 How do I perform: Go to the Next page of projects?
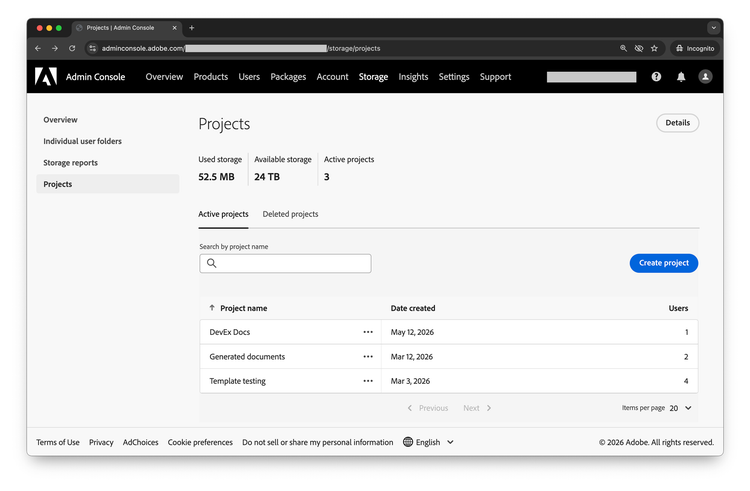click(477, 408)
